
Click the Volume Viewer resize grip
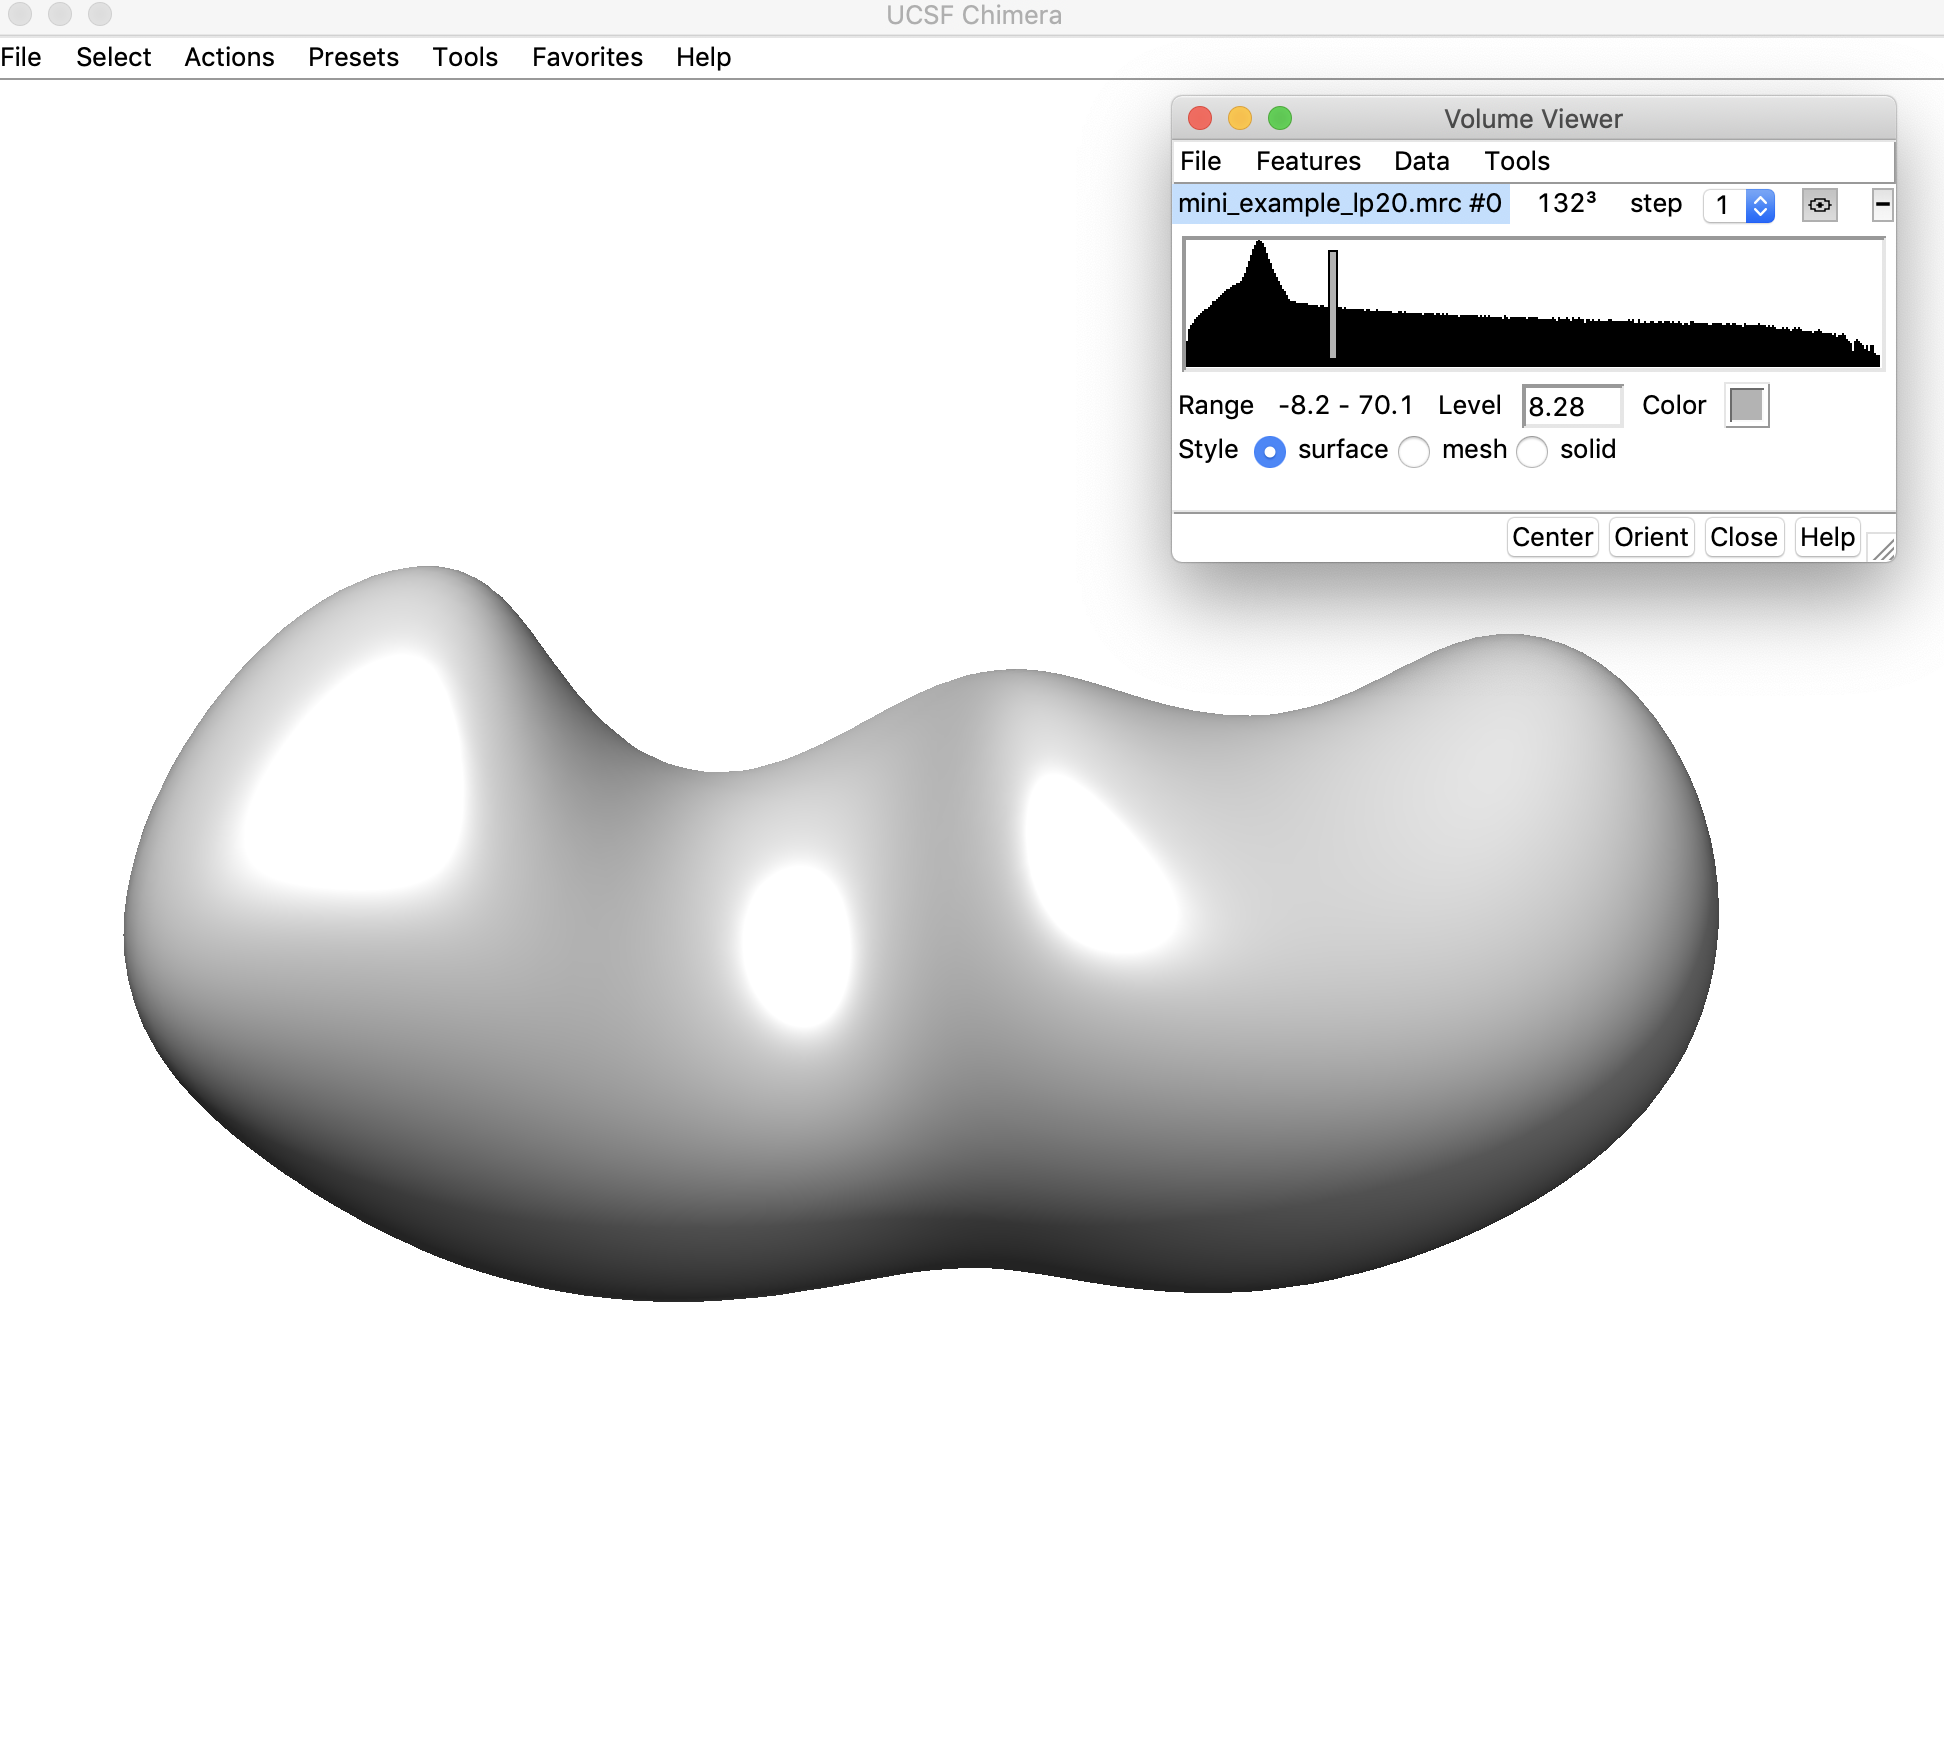click(x=1883, y=548)
